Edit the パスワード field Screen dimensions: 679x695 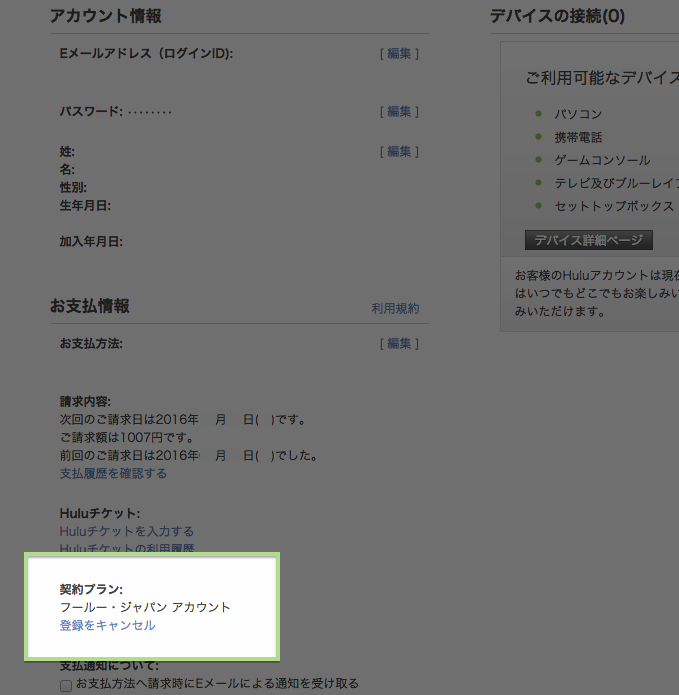pos(399,111)
